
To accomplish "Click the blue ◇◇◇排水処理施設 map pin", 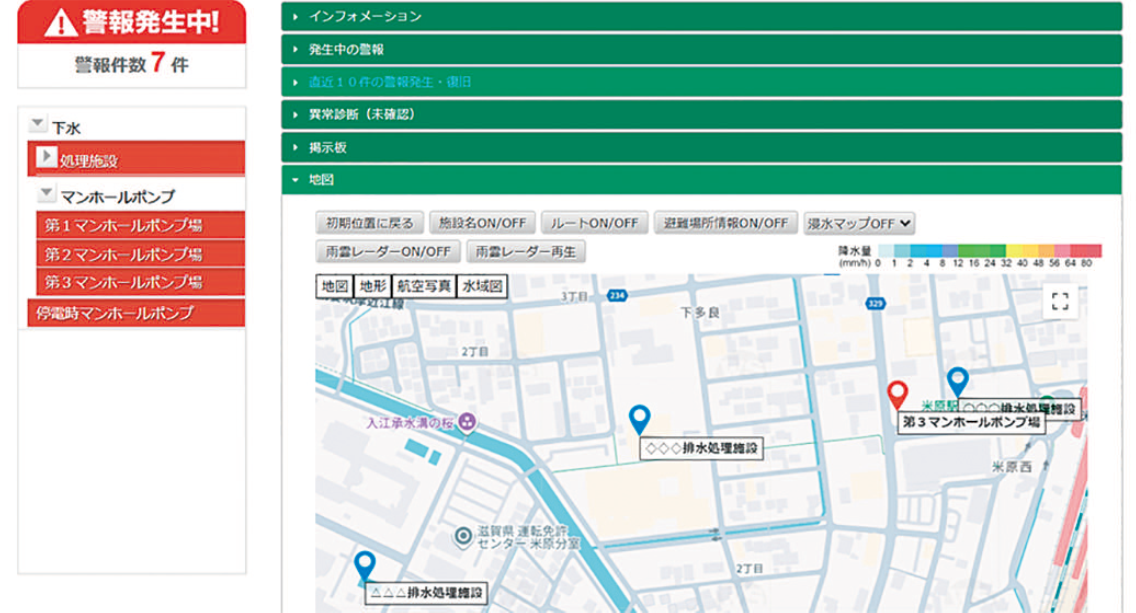I will (x=640, y=420).
